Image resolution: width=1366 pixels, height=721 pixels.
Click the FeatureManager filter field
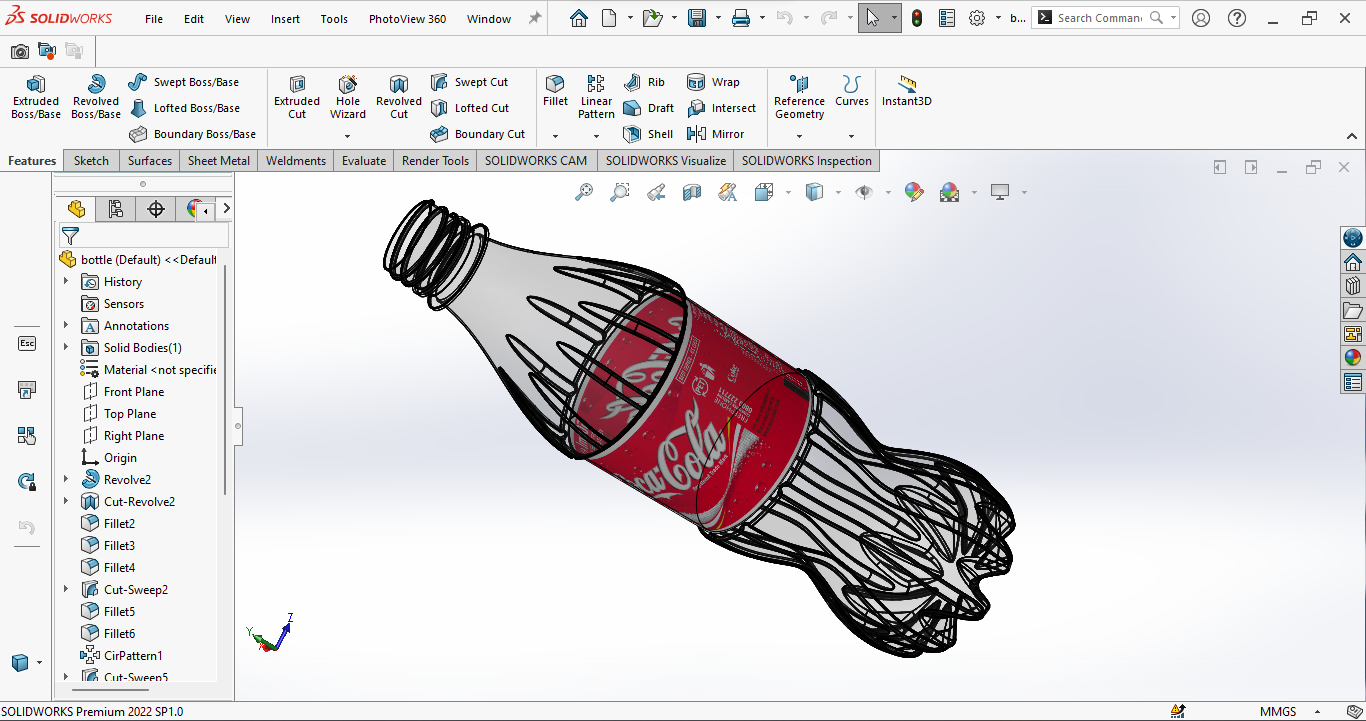coord(145,236)
